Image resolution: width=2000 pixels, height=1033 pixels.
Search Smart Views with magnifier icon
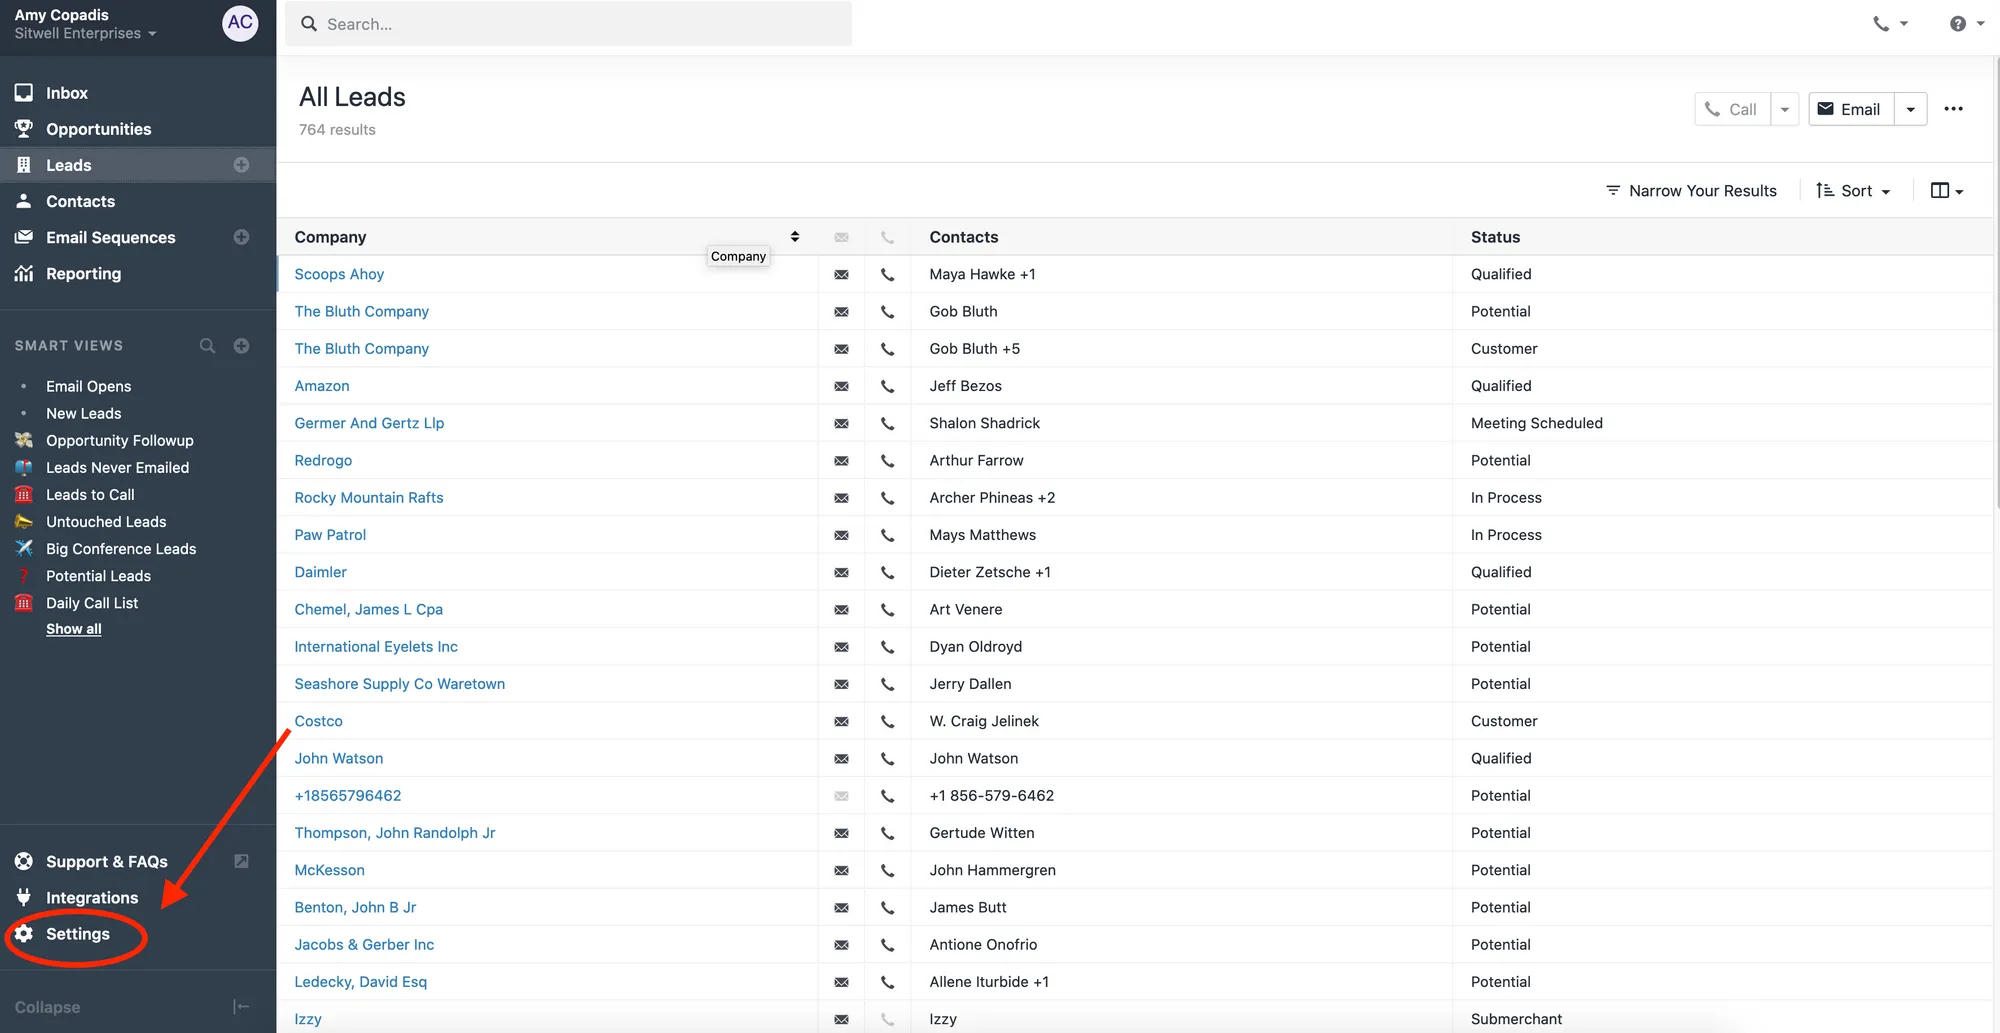pos(207,346)
